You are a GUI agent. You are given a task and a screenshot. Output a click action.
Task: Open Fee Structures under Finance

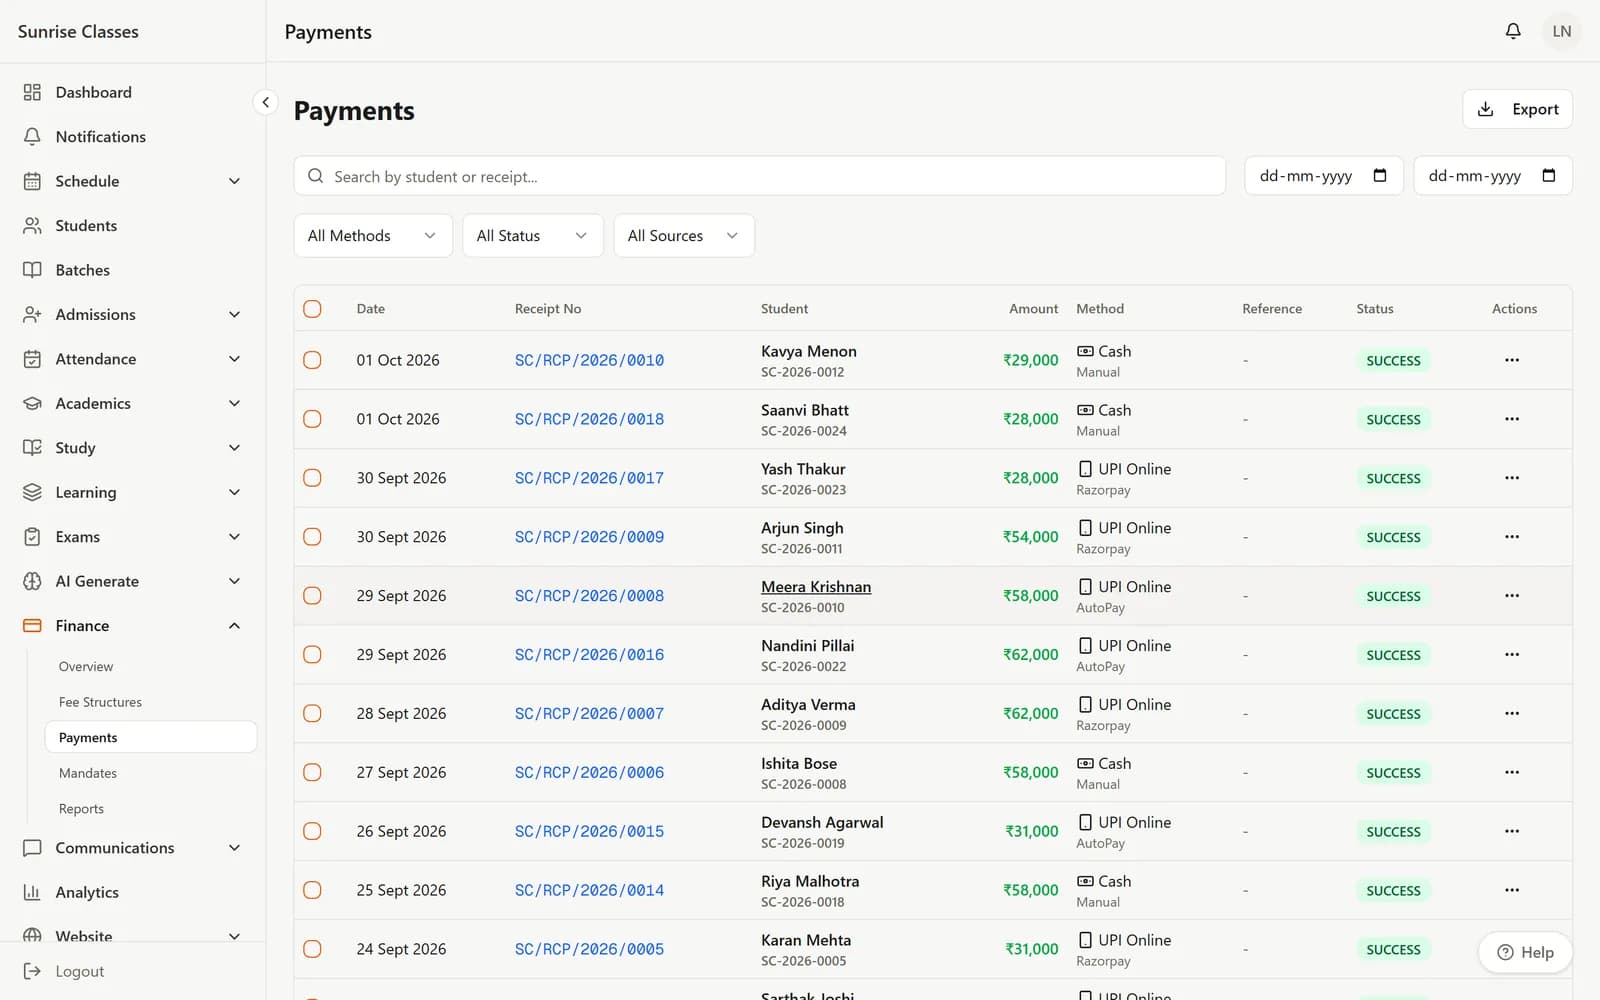(x=150, y=702)
